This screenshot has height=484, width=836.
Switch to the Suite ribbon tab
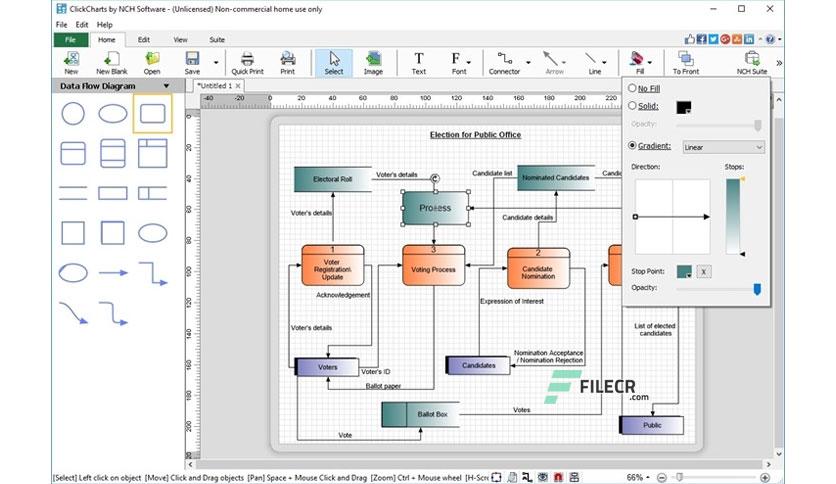(x=217, y=39)
